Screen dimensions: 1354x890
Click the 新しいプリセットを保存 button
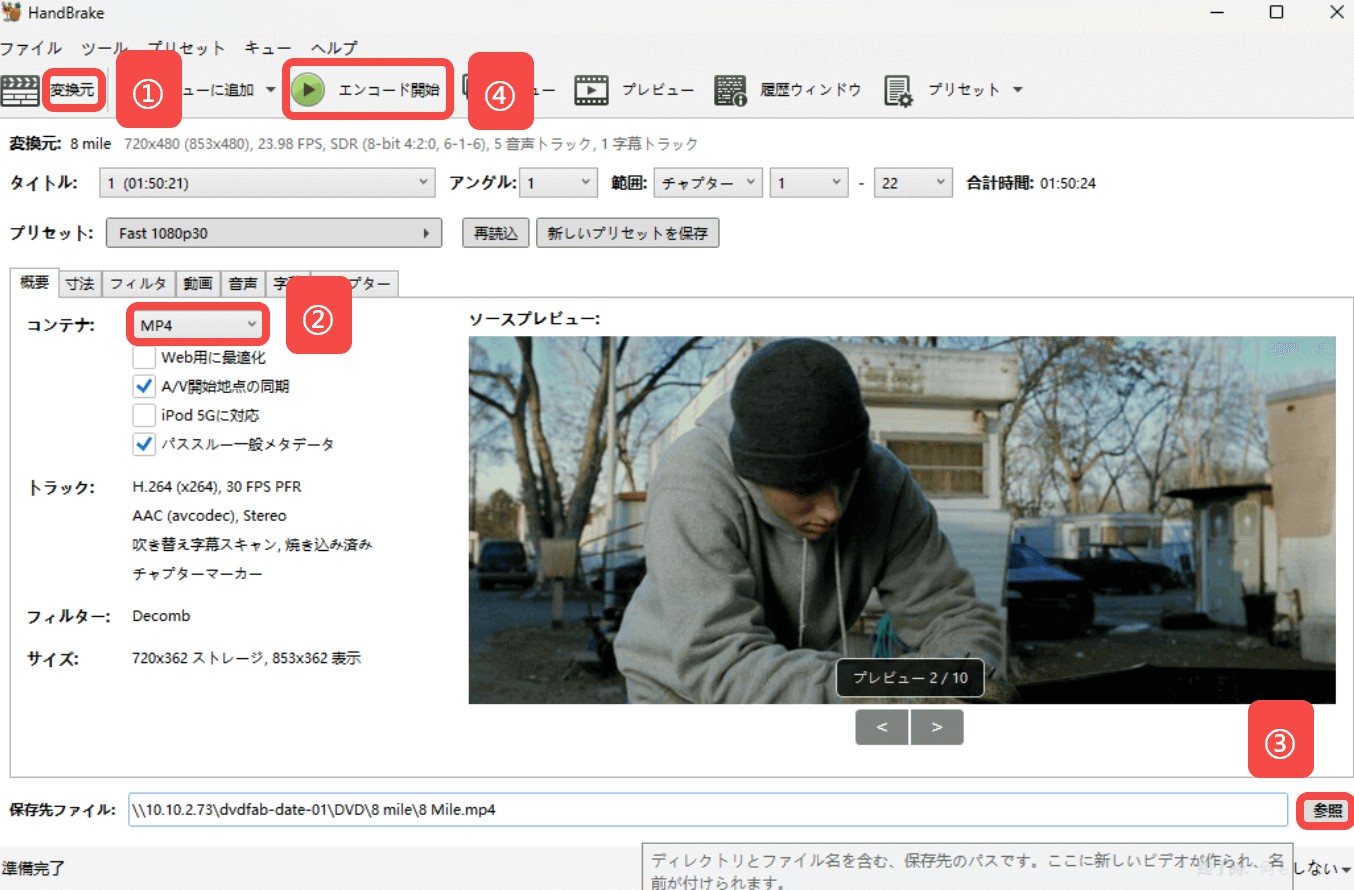628,233
